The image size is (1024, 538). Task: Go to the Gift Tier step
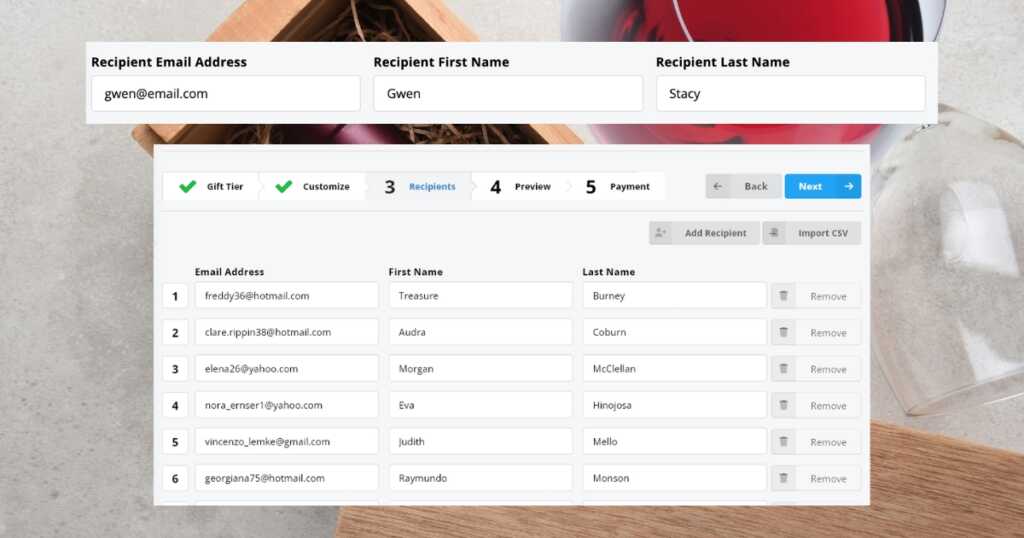coord(210,186)
